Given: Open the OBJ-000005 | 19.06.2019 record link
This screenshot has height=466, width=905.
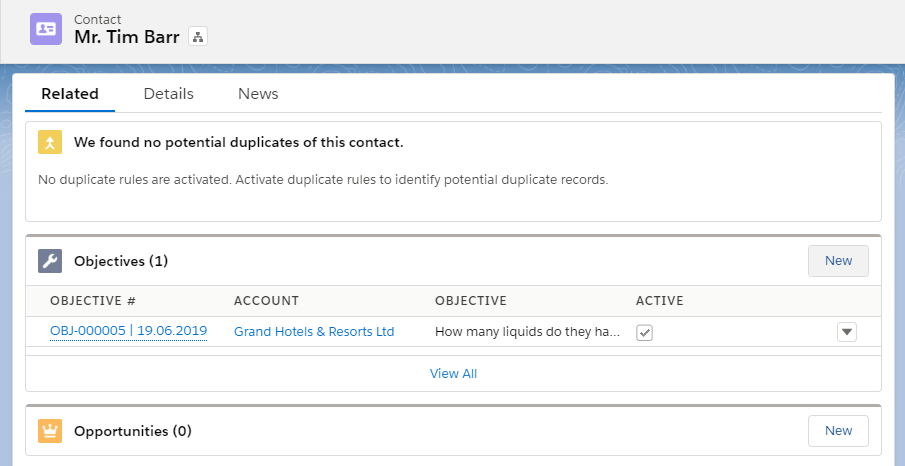Looking at the screenshot, I should [128, 332].
